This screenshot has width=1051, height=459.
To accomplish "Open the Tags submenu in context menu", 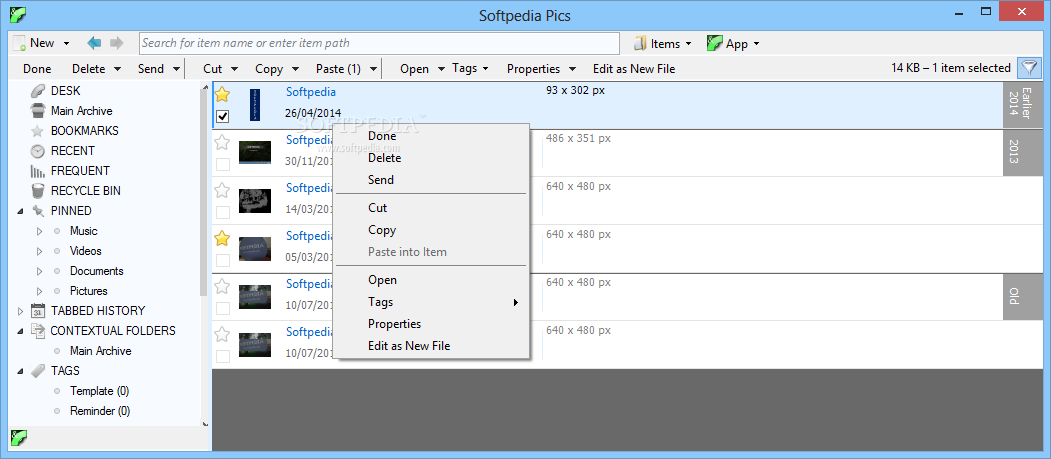I will coord(432,302).
